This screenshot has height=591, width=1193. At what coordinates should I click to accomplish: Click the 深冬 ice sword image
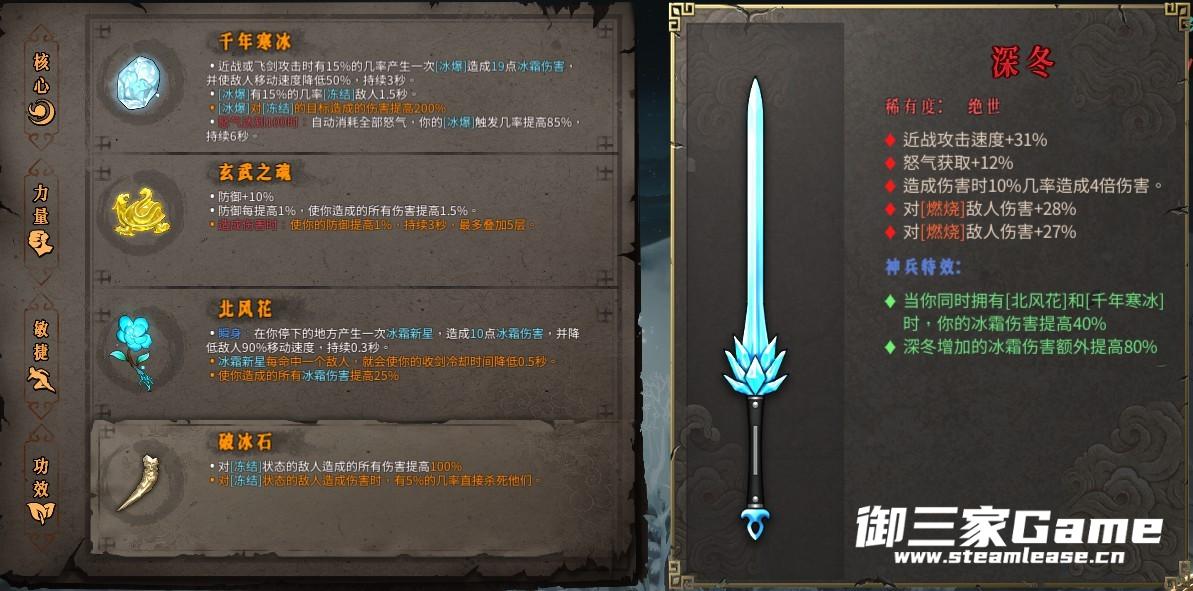pos(755,308)
